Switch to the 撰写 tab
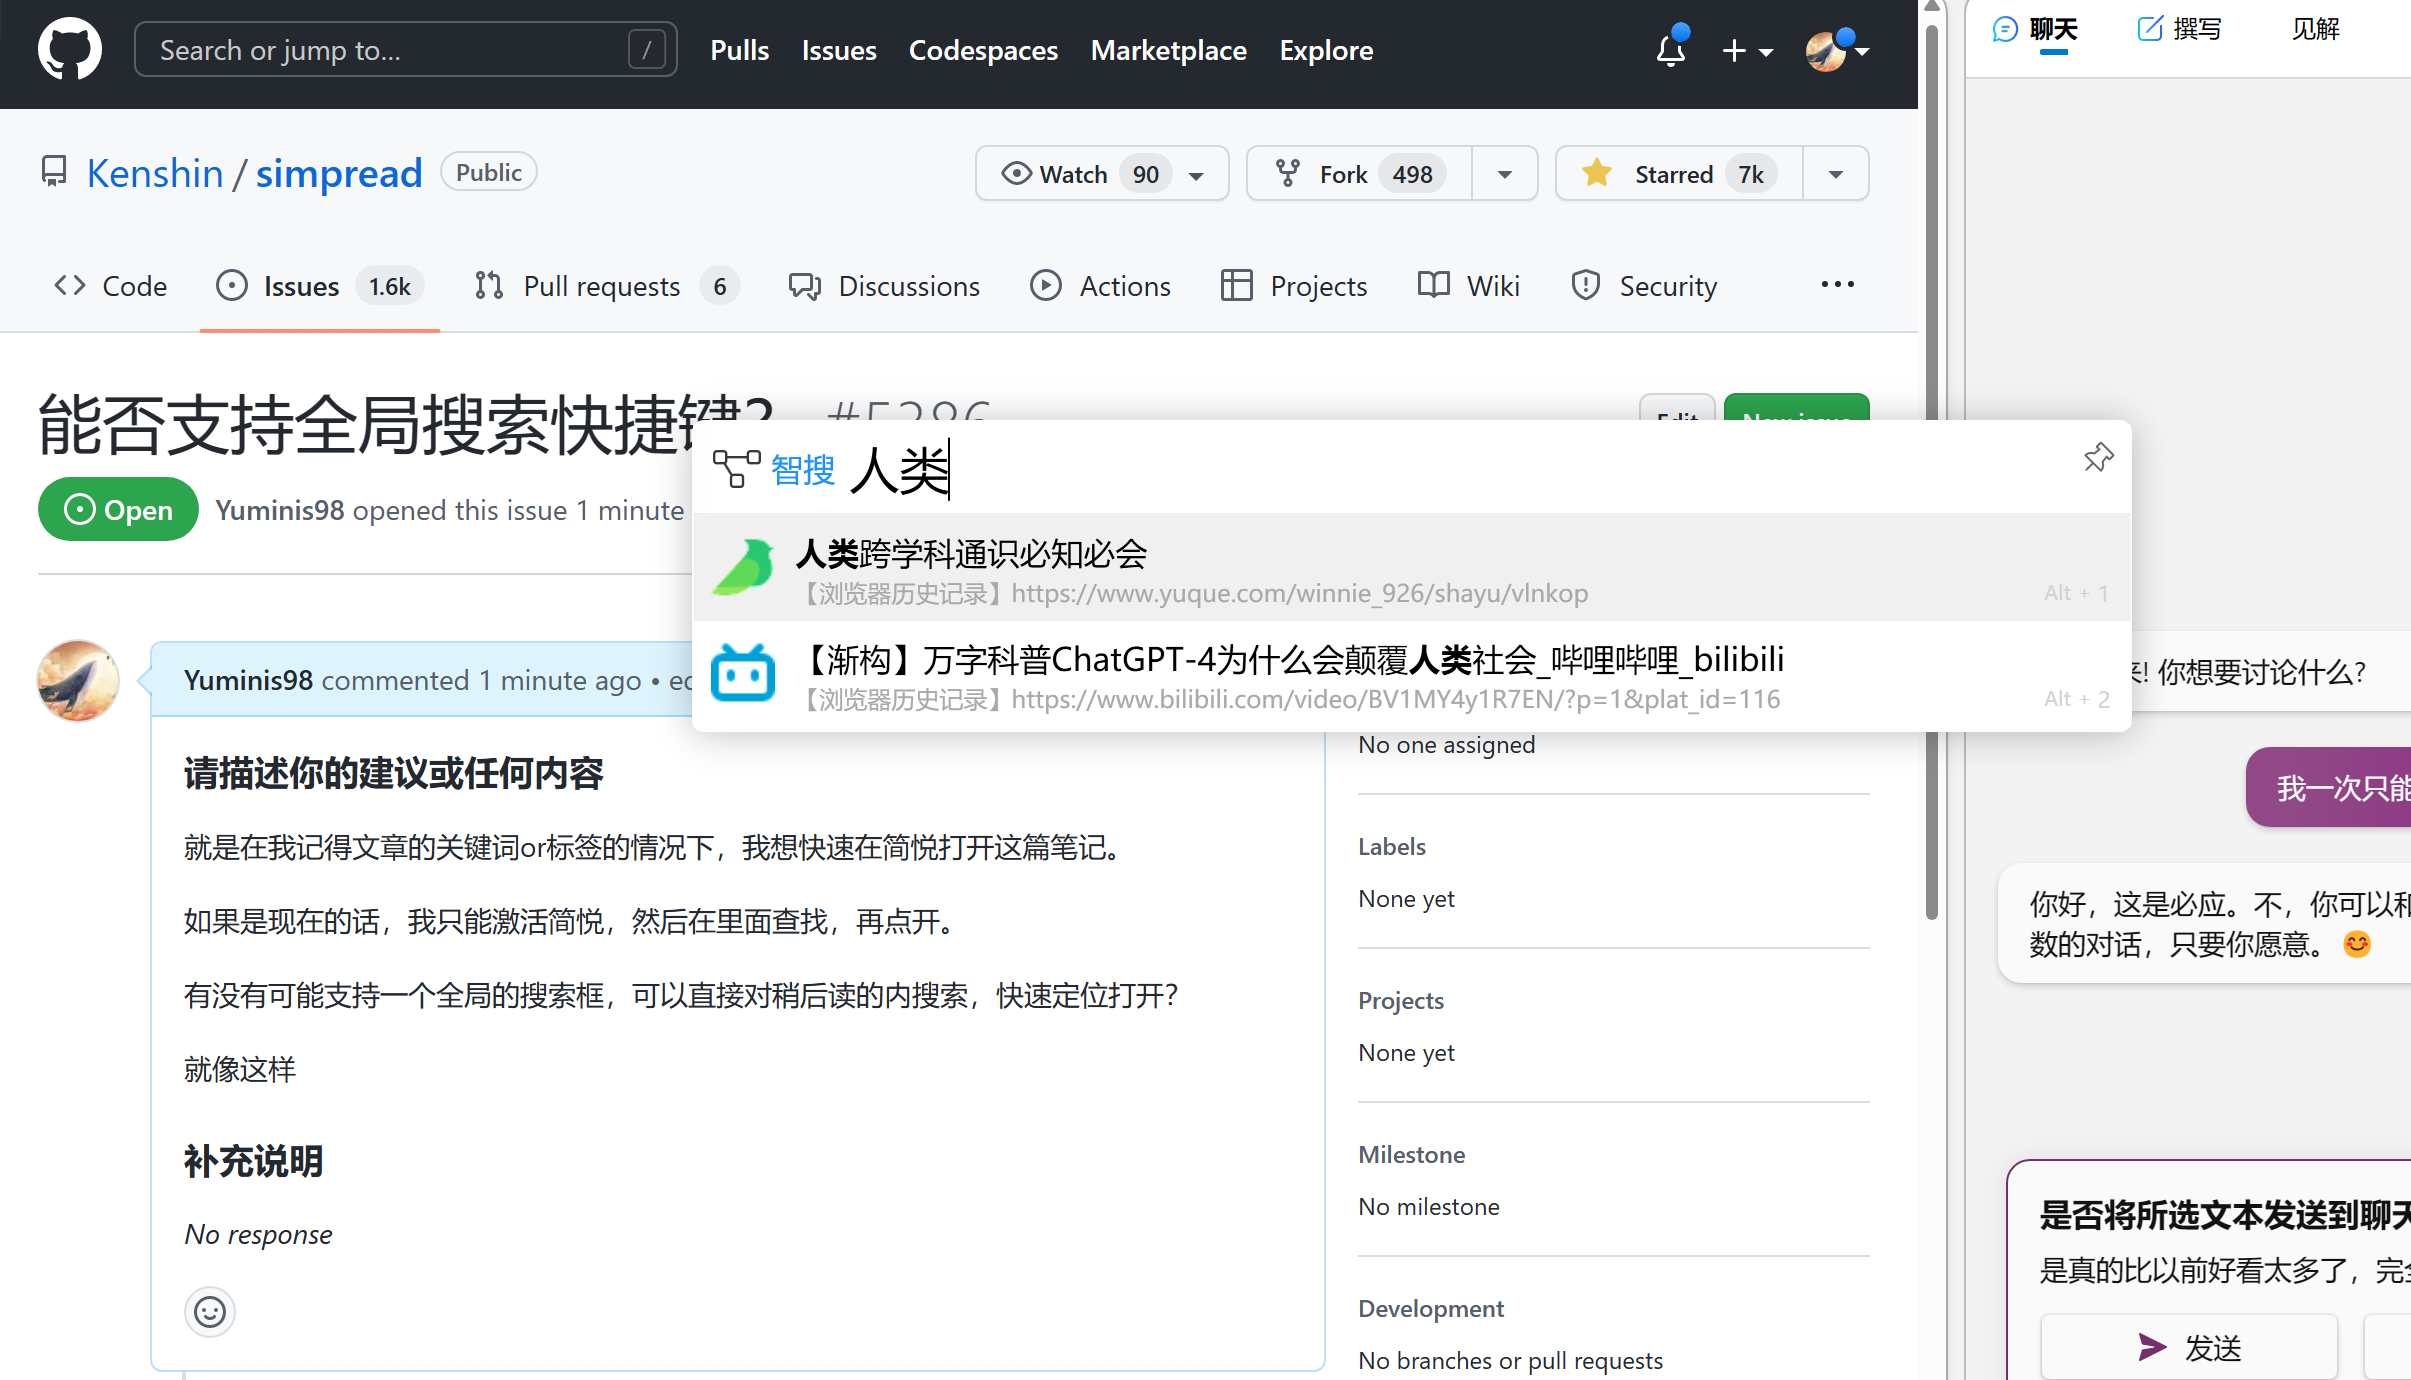This screenshot has width=2411, height=1380. 2179,28
